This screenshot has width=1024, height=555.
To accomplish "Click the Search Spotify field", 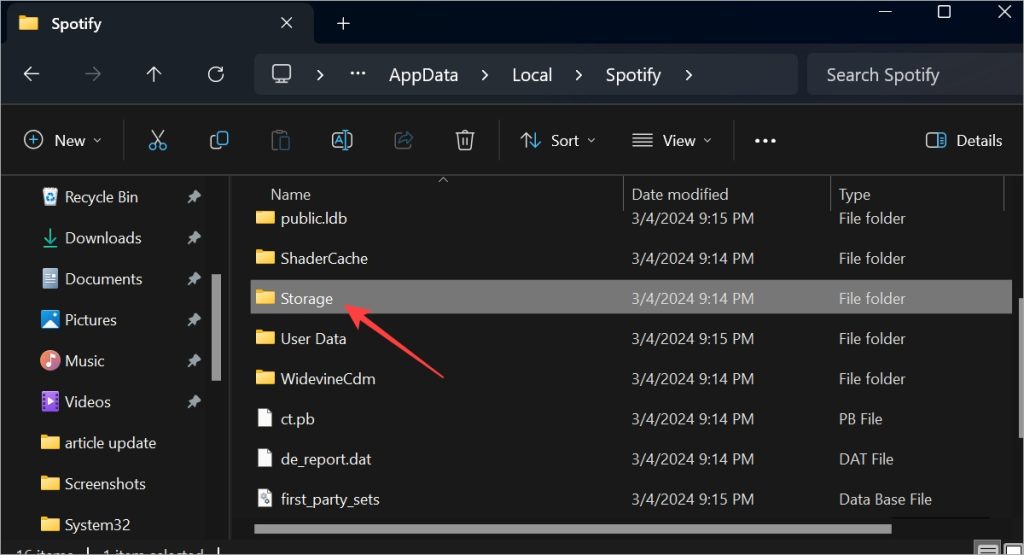I will [914, 75].
